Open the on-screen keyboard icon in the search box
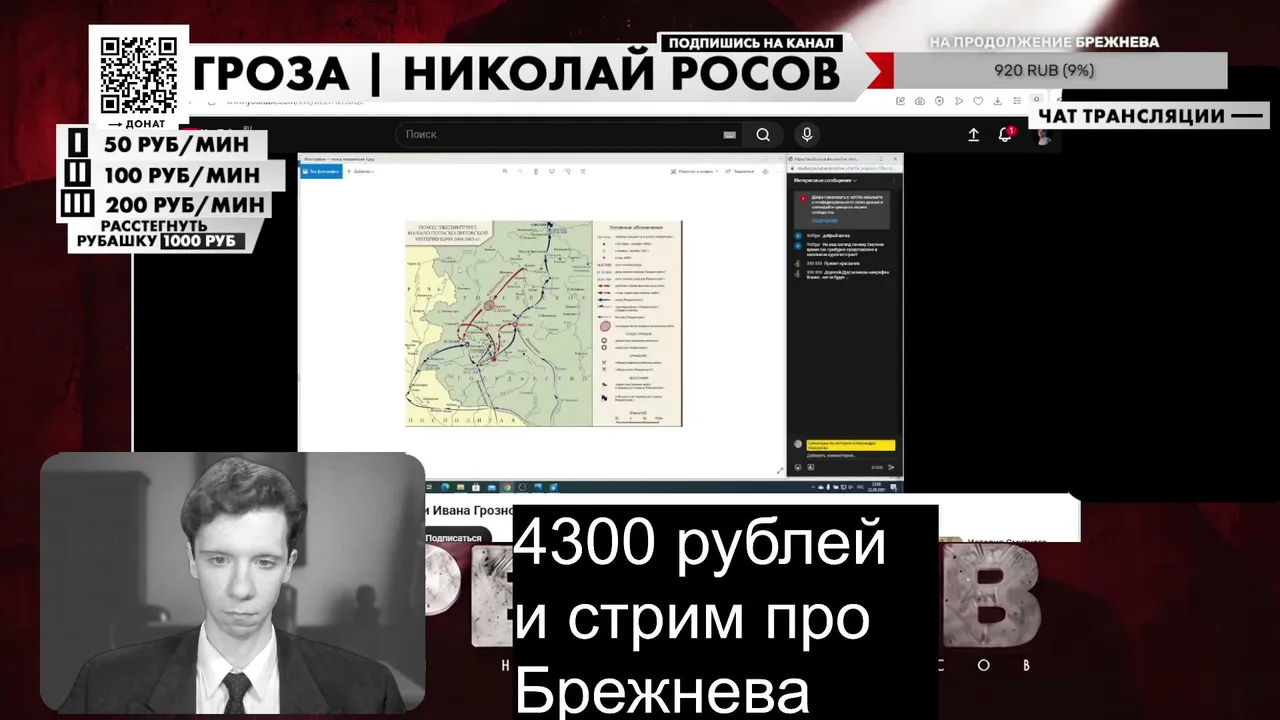This screenshot has height=720, width=1280. point(730,135)
